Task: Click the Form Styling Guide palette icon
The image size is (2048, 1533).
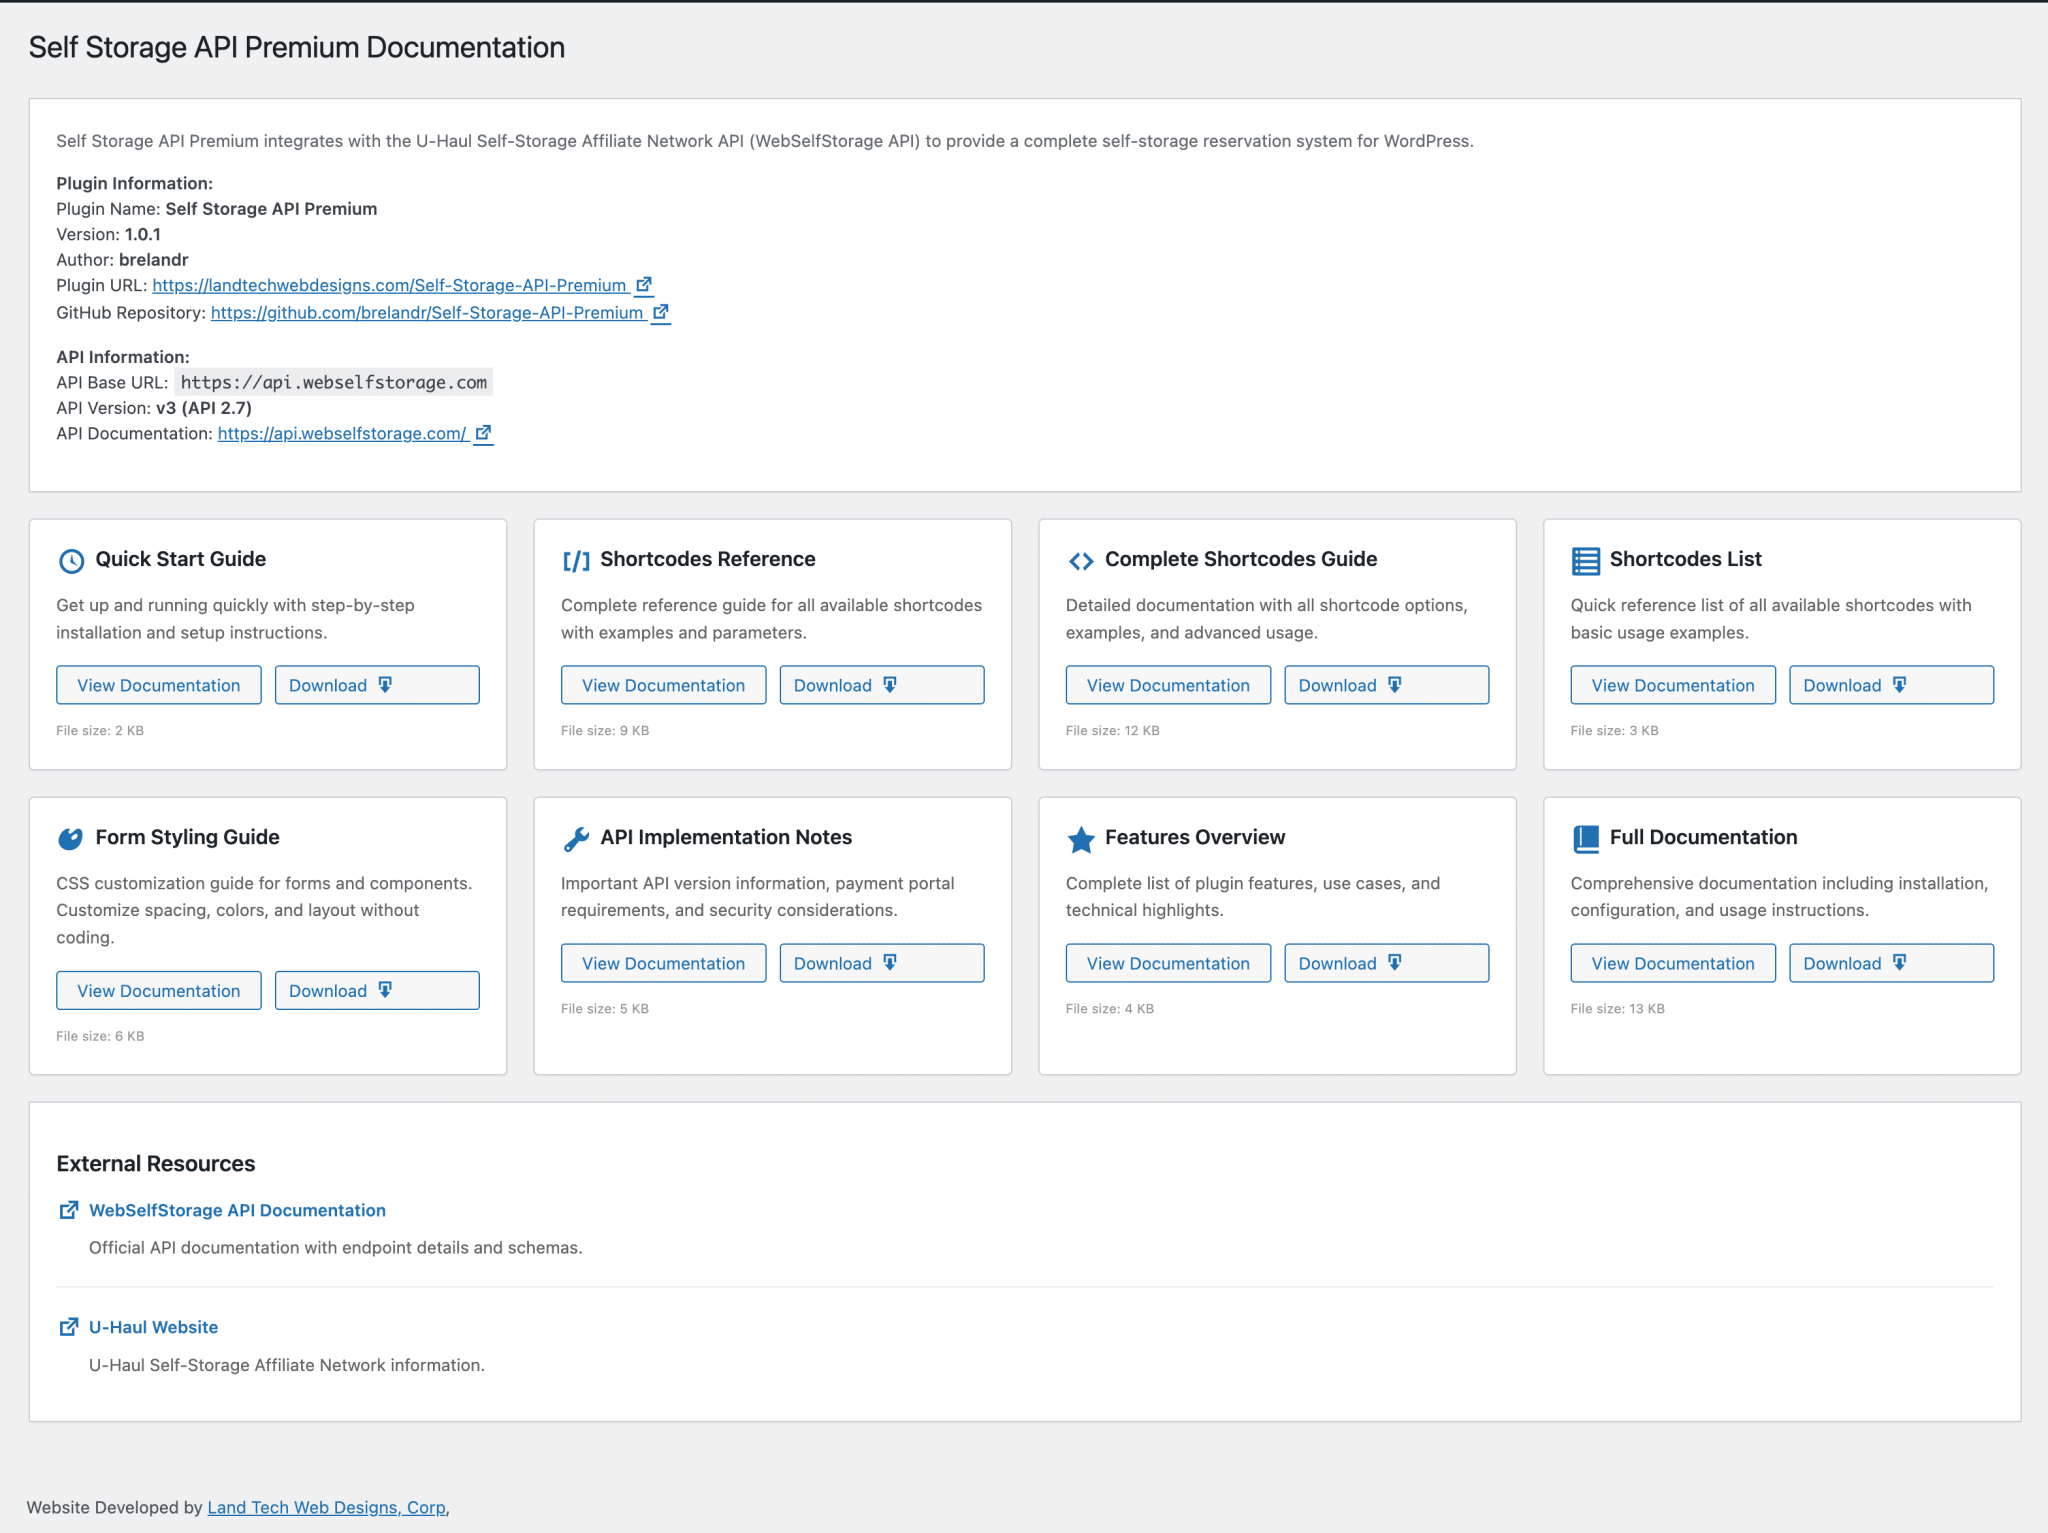Action: (70, 839)
